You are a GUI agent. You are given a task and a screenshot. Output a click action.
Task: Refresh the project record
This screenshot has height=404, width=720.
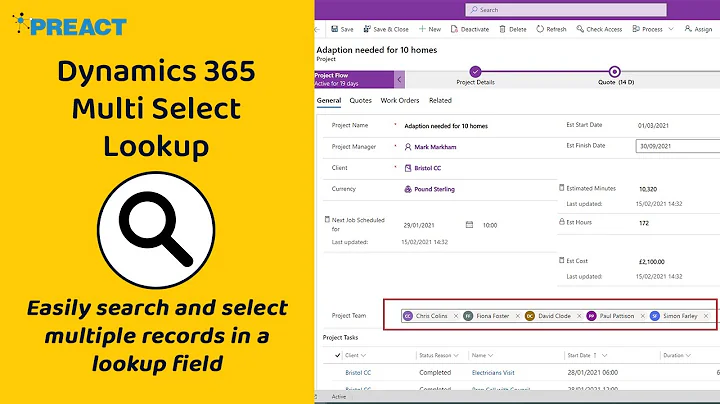[x=551, y=29]
